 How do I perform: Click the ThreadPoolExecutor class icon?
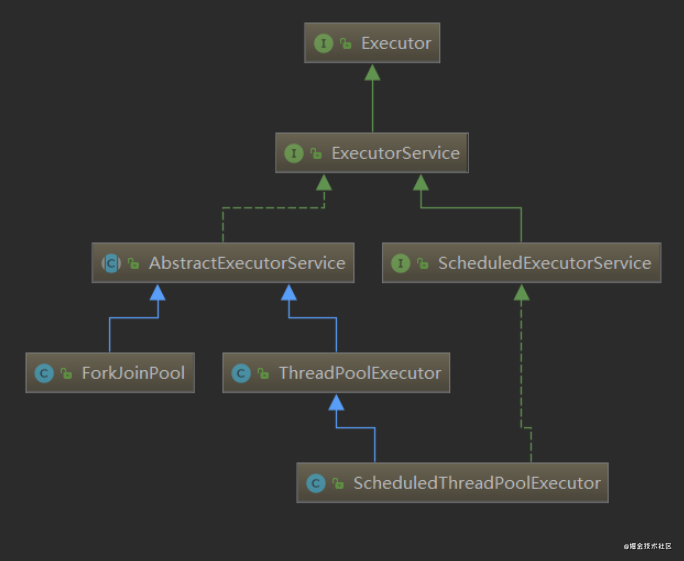coord(241,373)
